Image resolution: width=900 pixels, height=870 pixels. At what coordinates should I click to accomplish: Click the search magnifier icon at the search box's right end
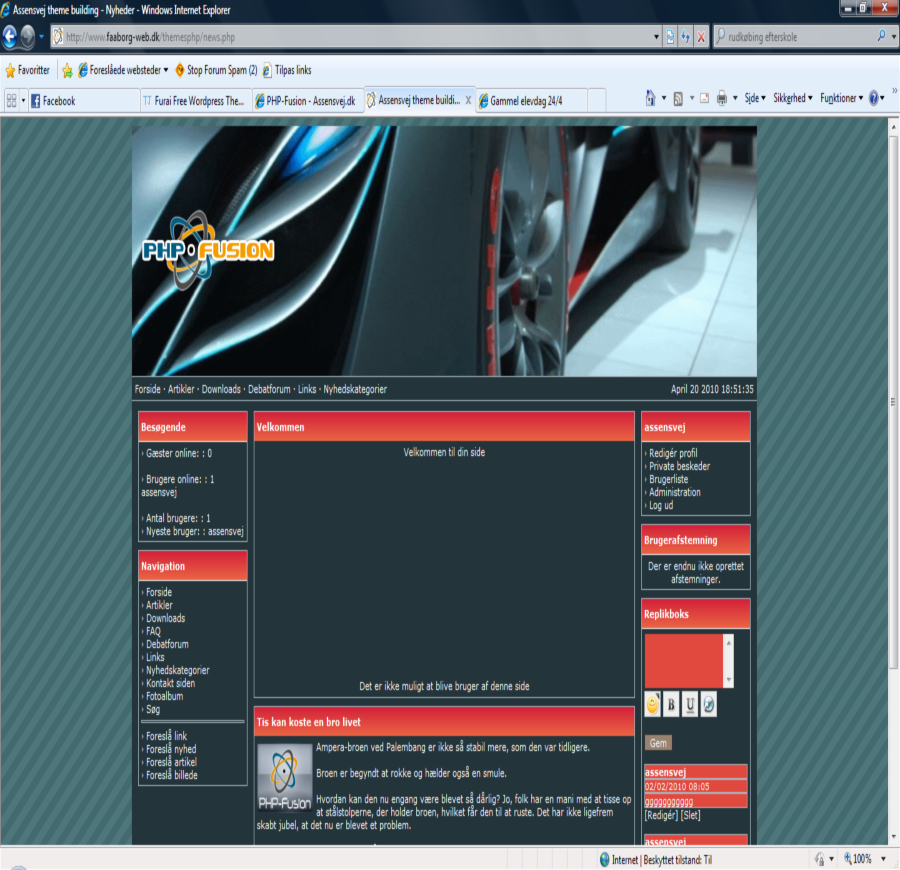pyautogui.click(x=881, y=36)
